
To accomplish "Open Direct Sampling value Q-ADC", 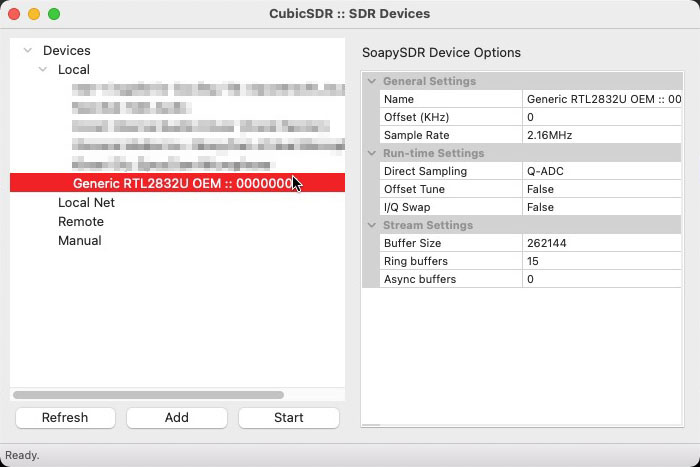I will [x=602, y=171].
